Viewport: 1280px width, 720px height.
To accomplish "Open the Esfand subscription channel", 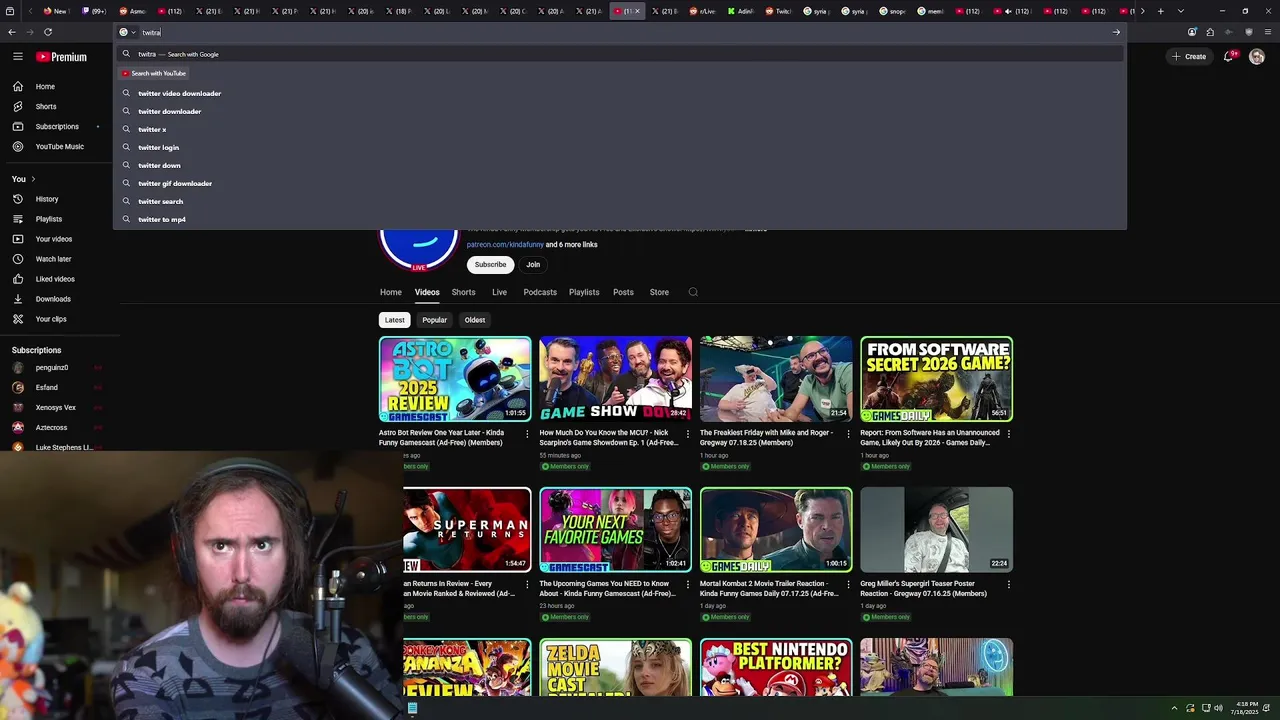I will tap(46, 387).
